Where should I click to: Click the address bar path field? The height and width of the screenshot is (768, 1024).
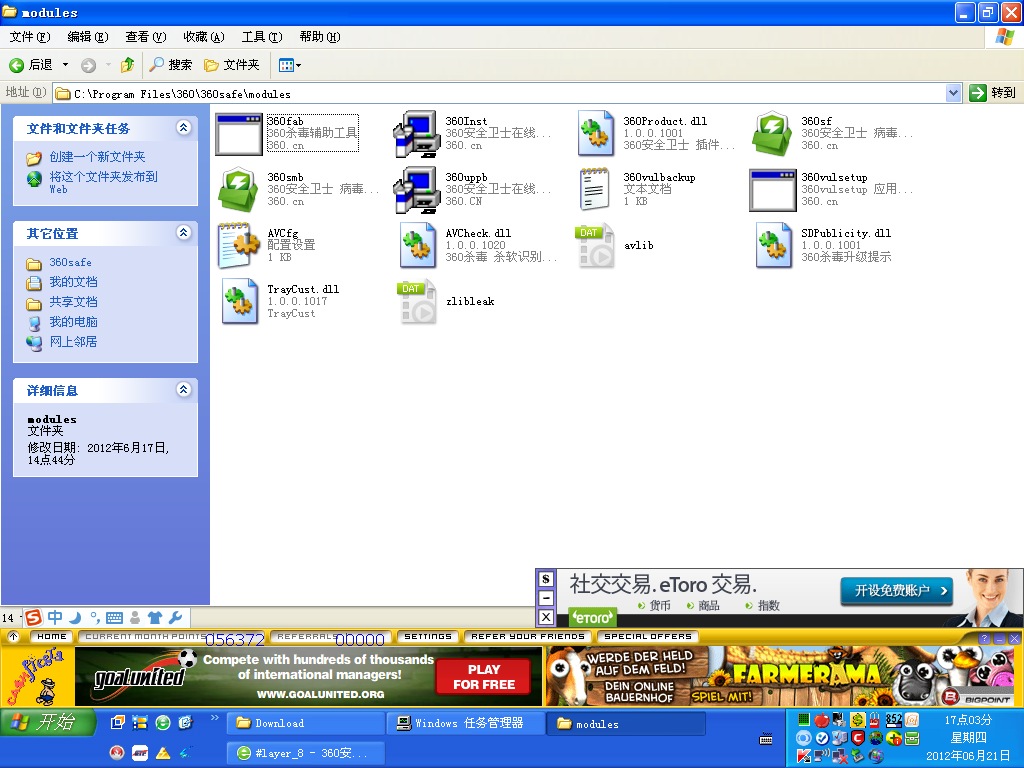click(499, 93)
